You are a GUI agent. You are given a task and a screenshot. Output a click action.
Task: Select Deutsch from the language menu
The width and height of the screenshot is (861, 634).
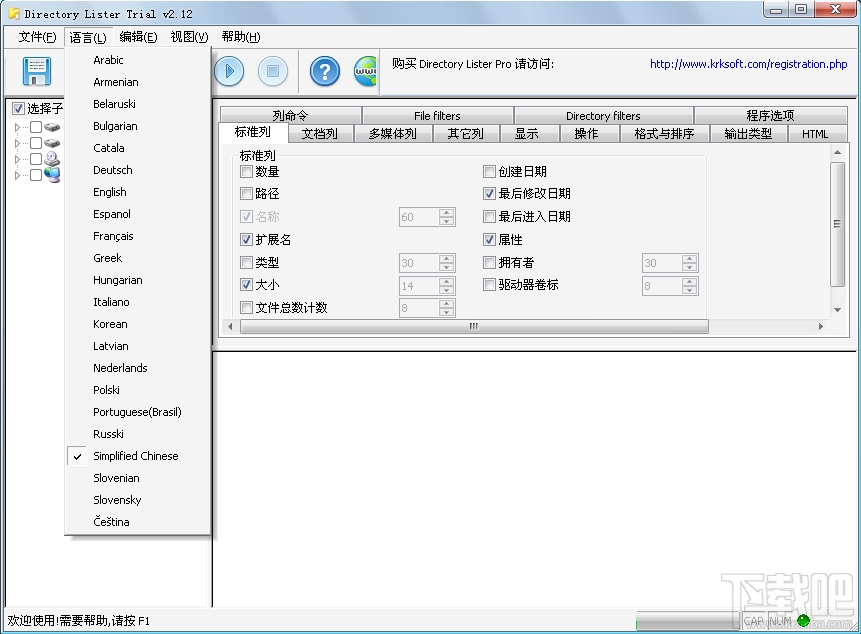point(112,170)
